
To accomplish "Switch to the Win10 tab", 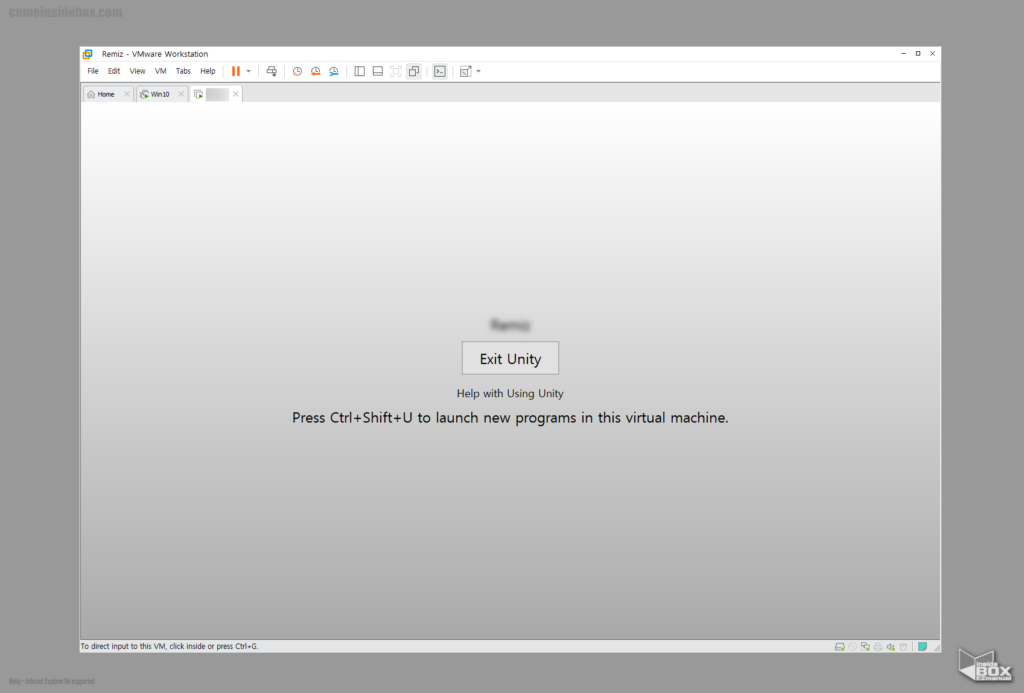I will point(159,94).
